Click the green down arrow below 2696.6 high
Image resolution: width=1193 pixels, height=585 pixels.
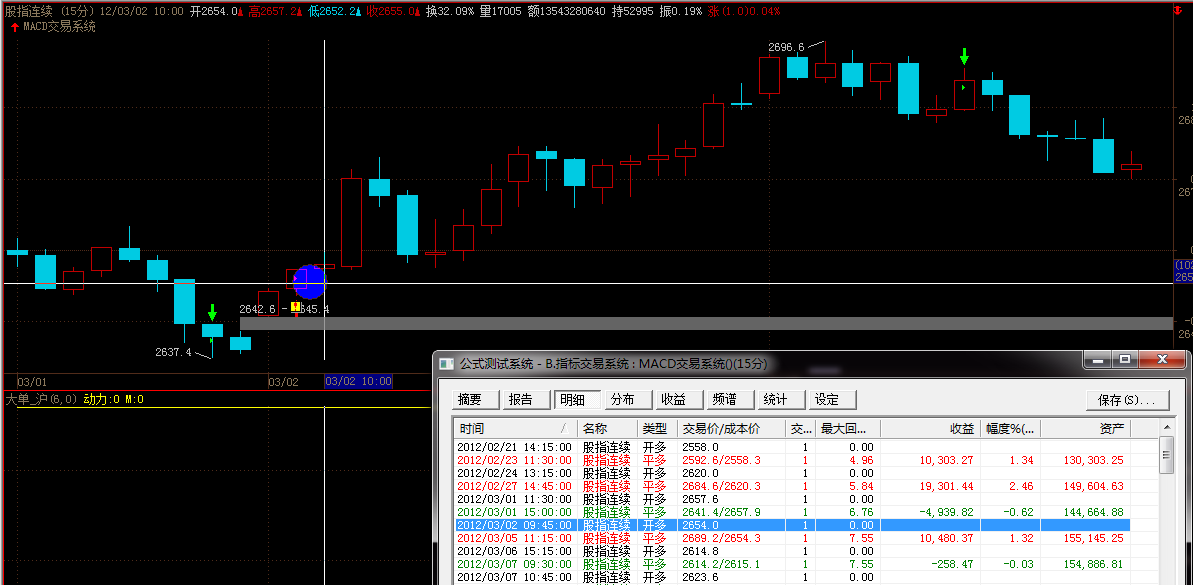pos(964,56)
